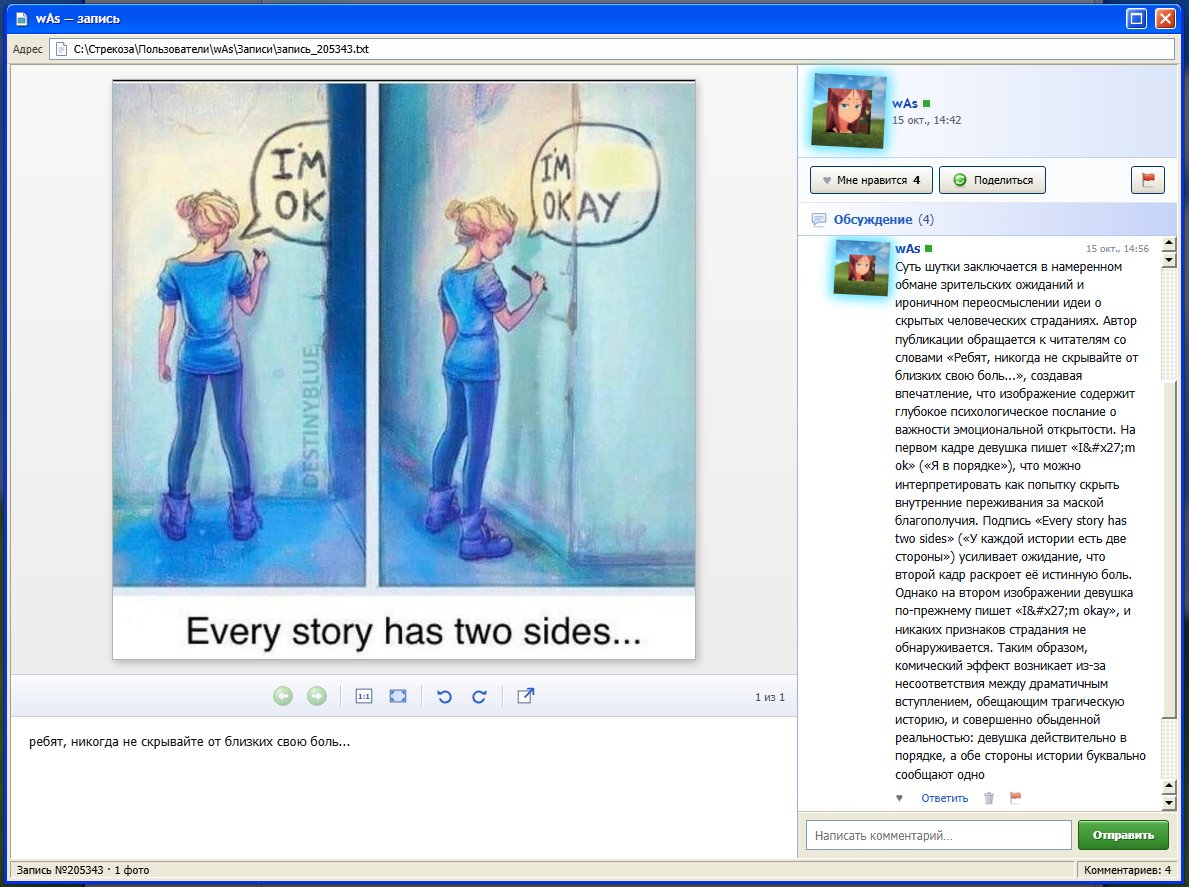Viewport: 1189px width, 887px height.
Task: Rotate the photo clockwise
Action: (x=479, y=696)
